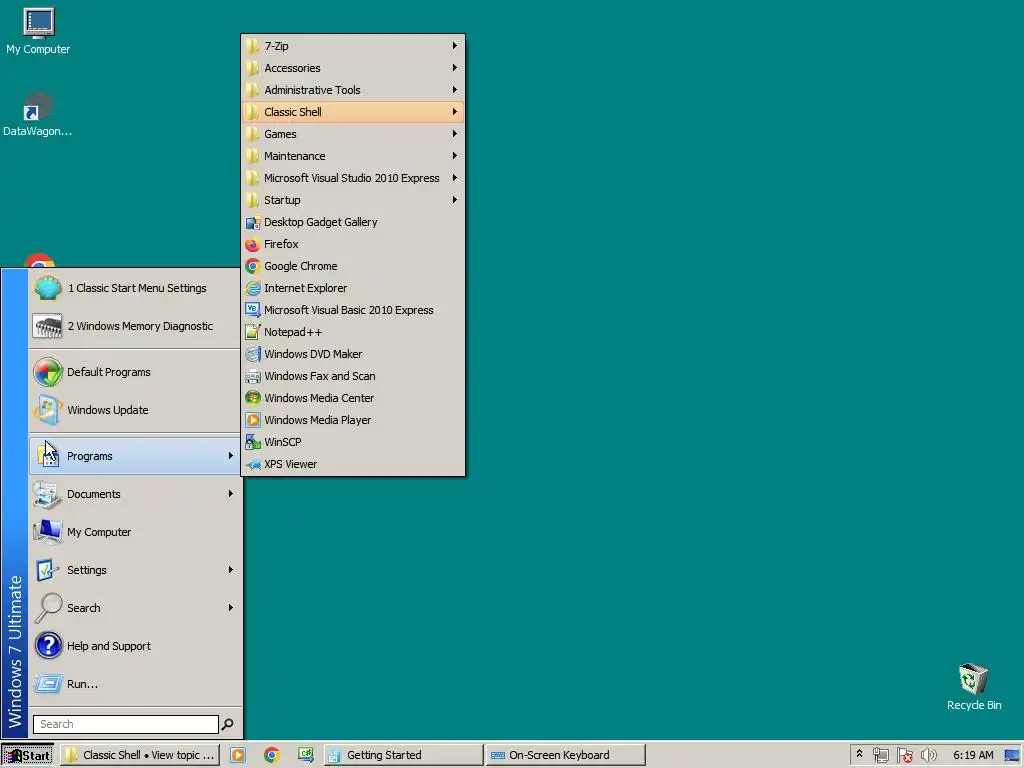
Task: Expand the Startup folder
Action: tap(353, 200)
